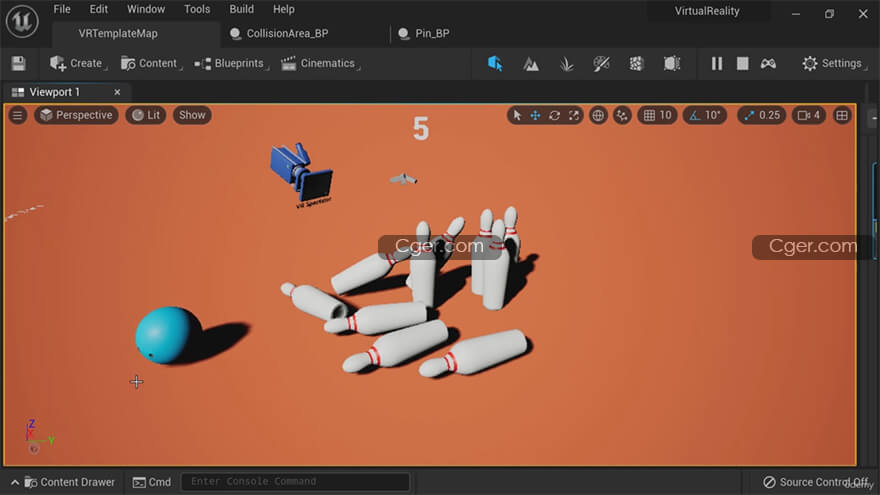Select the translate gizmo tool

pyautogui.click(x=535, y=115)
